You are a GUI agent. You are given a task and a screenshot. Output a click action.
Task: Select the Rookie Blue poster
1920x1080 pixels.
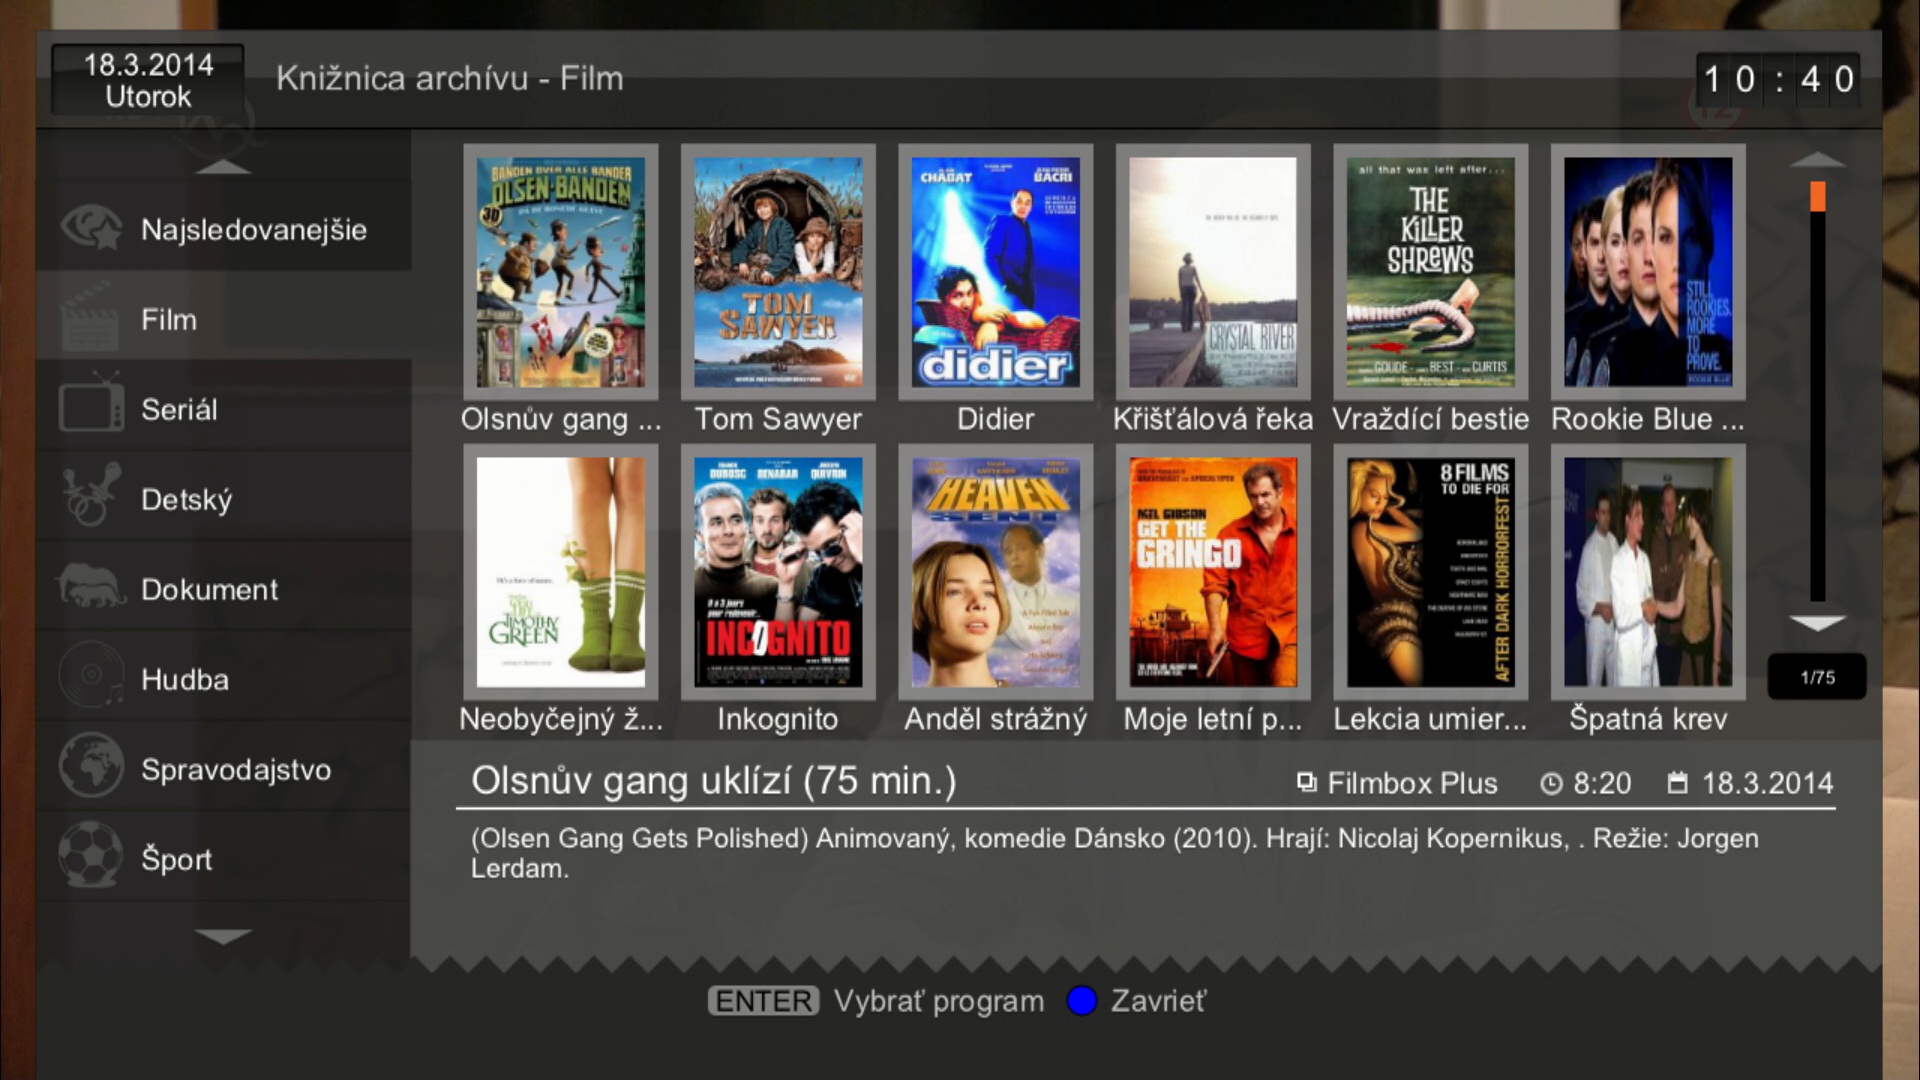click(x=1648, y=272)
